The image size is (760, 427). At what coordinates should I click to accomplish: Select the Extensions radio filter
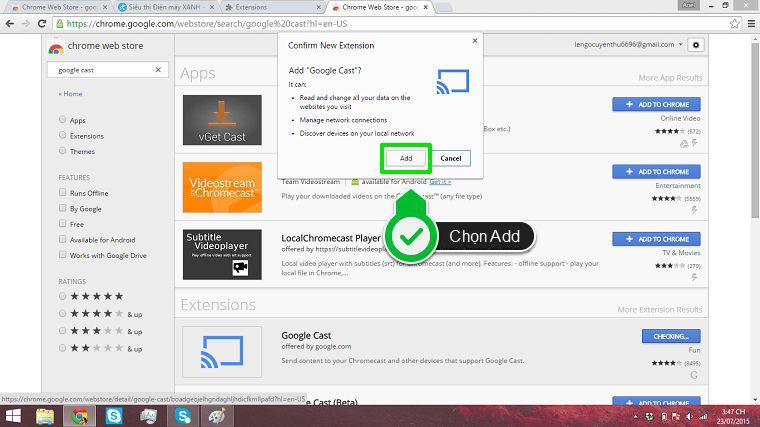click(63, 135)
